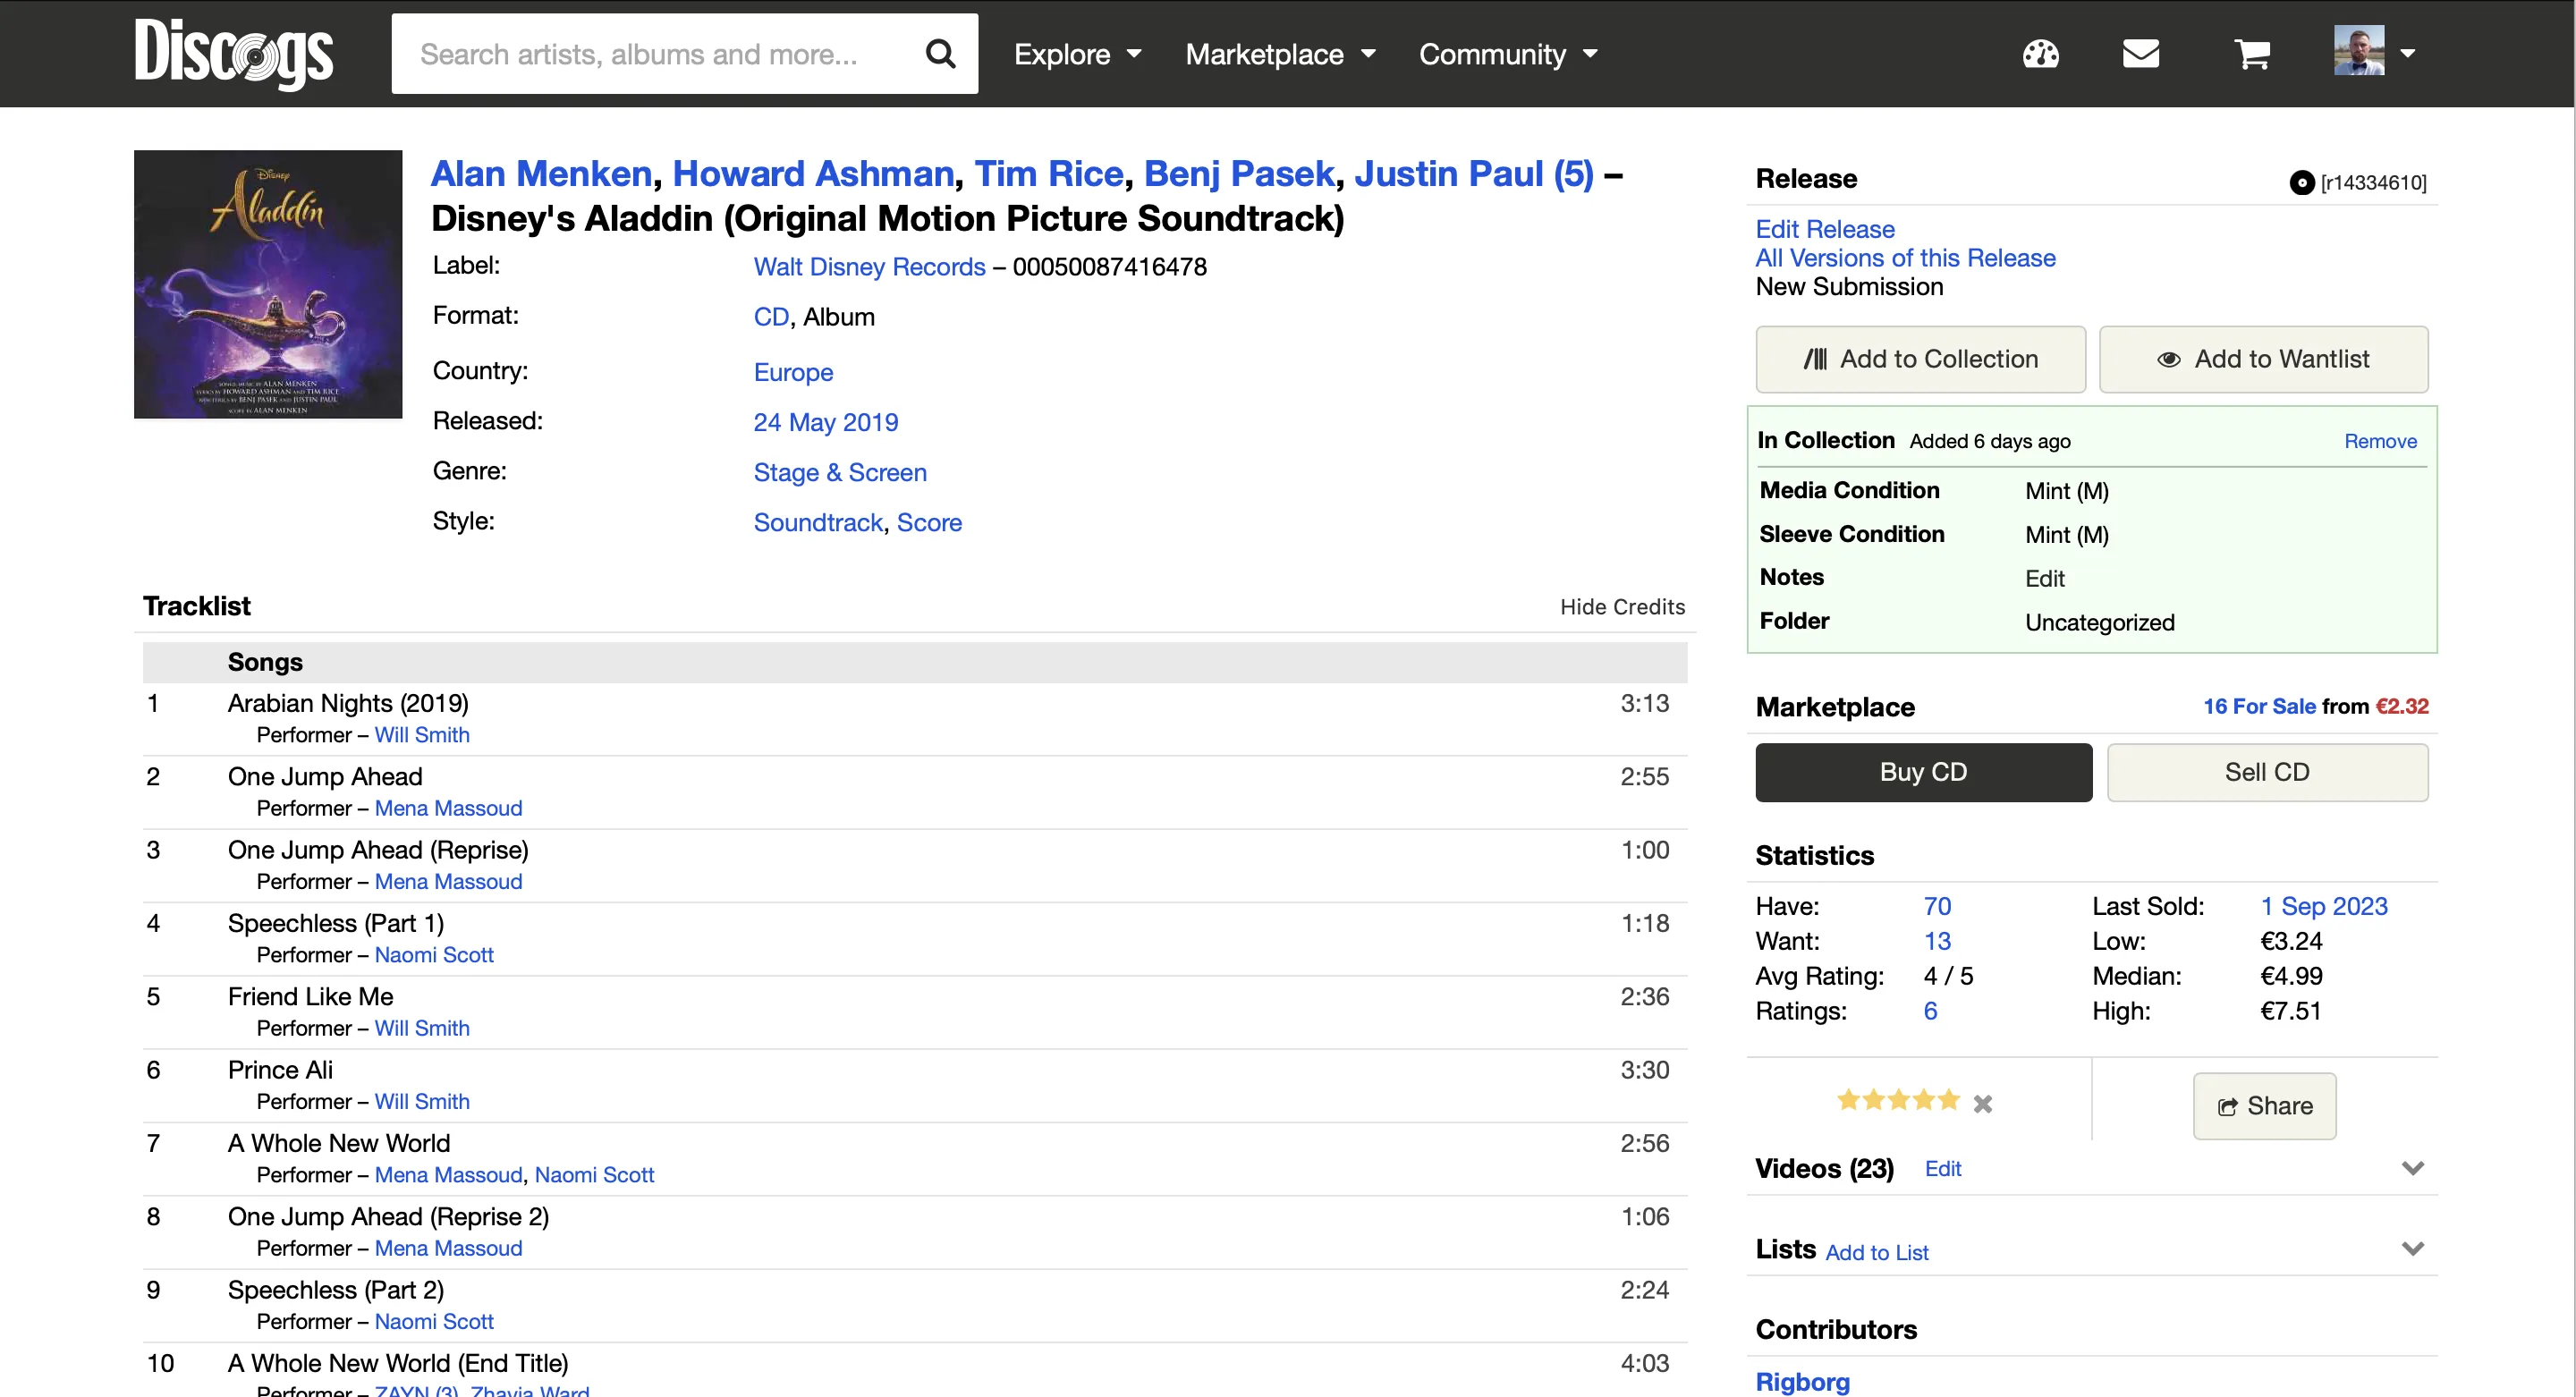Open the Walt Disney Records label link
Screen dimensions: 2576x1397
[x=868, y=266]
